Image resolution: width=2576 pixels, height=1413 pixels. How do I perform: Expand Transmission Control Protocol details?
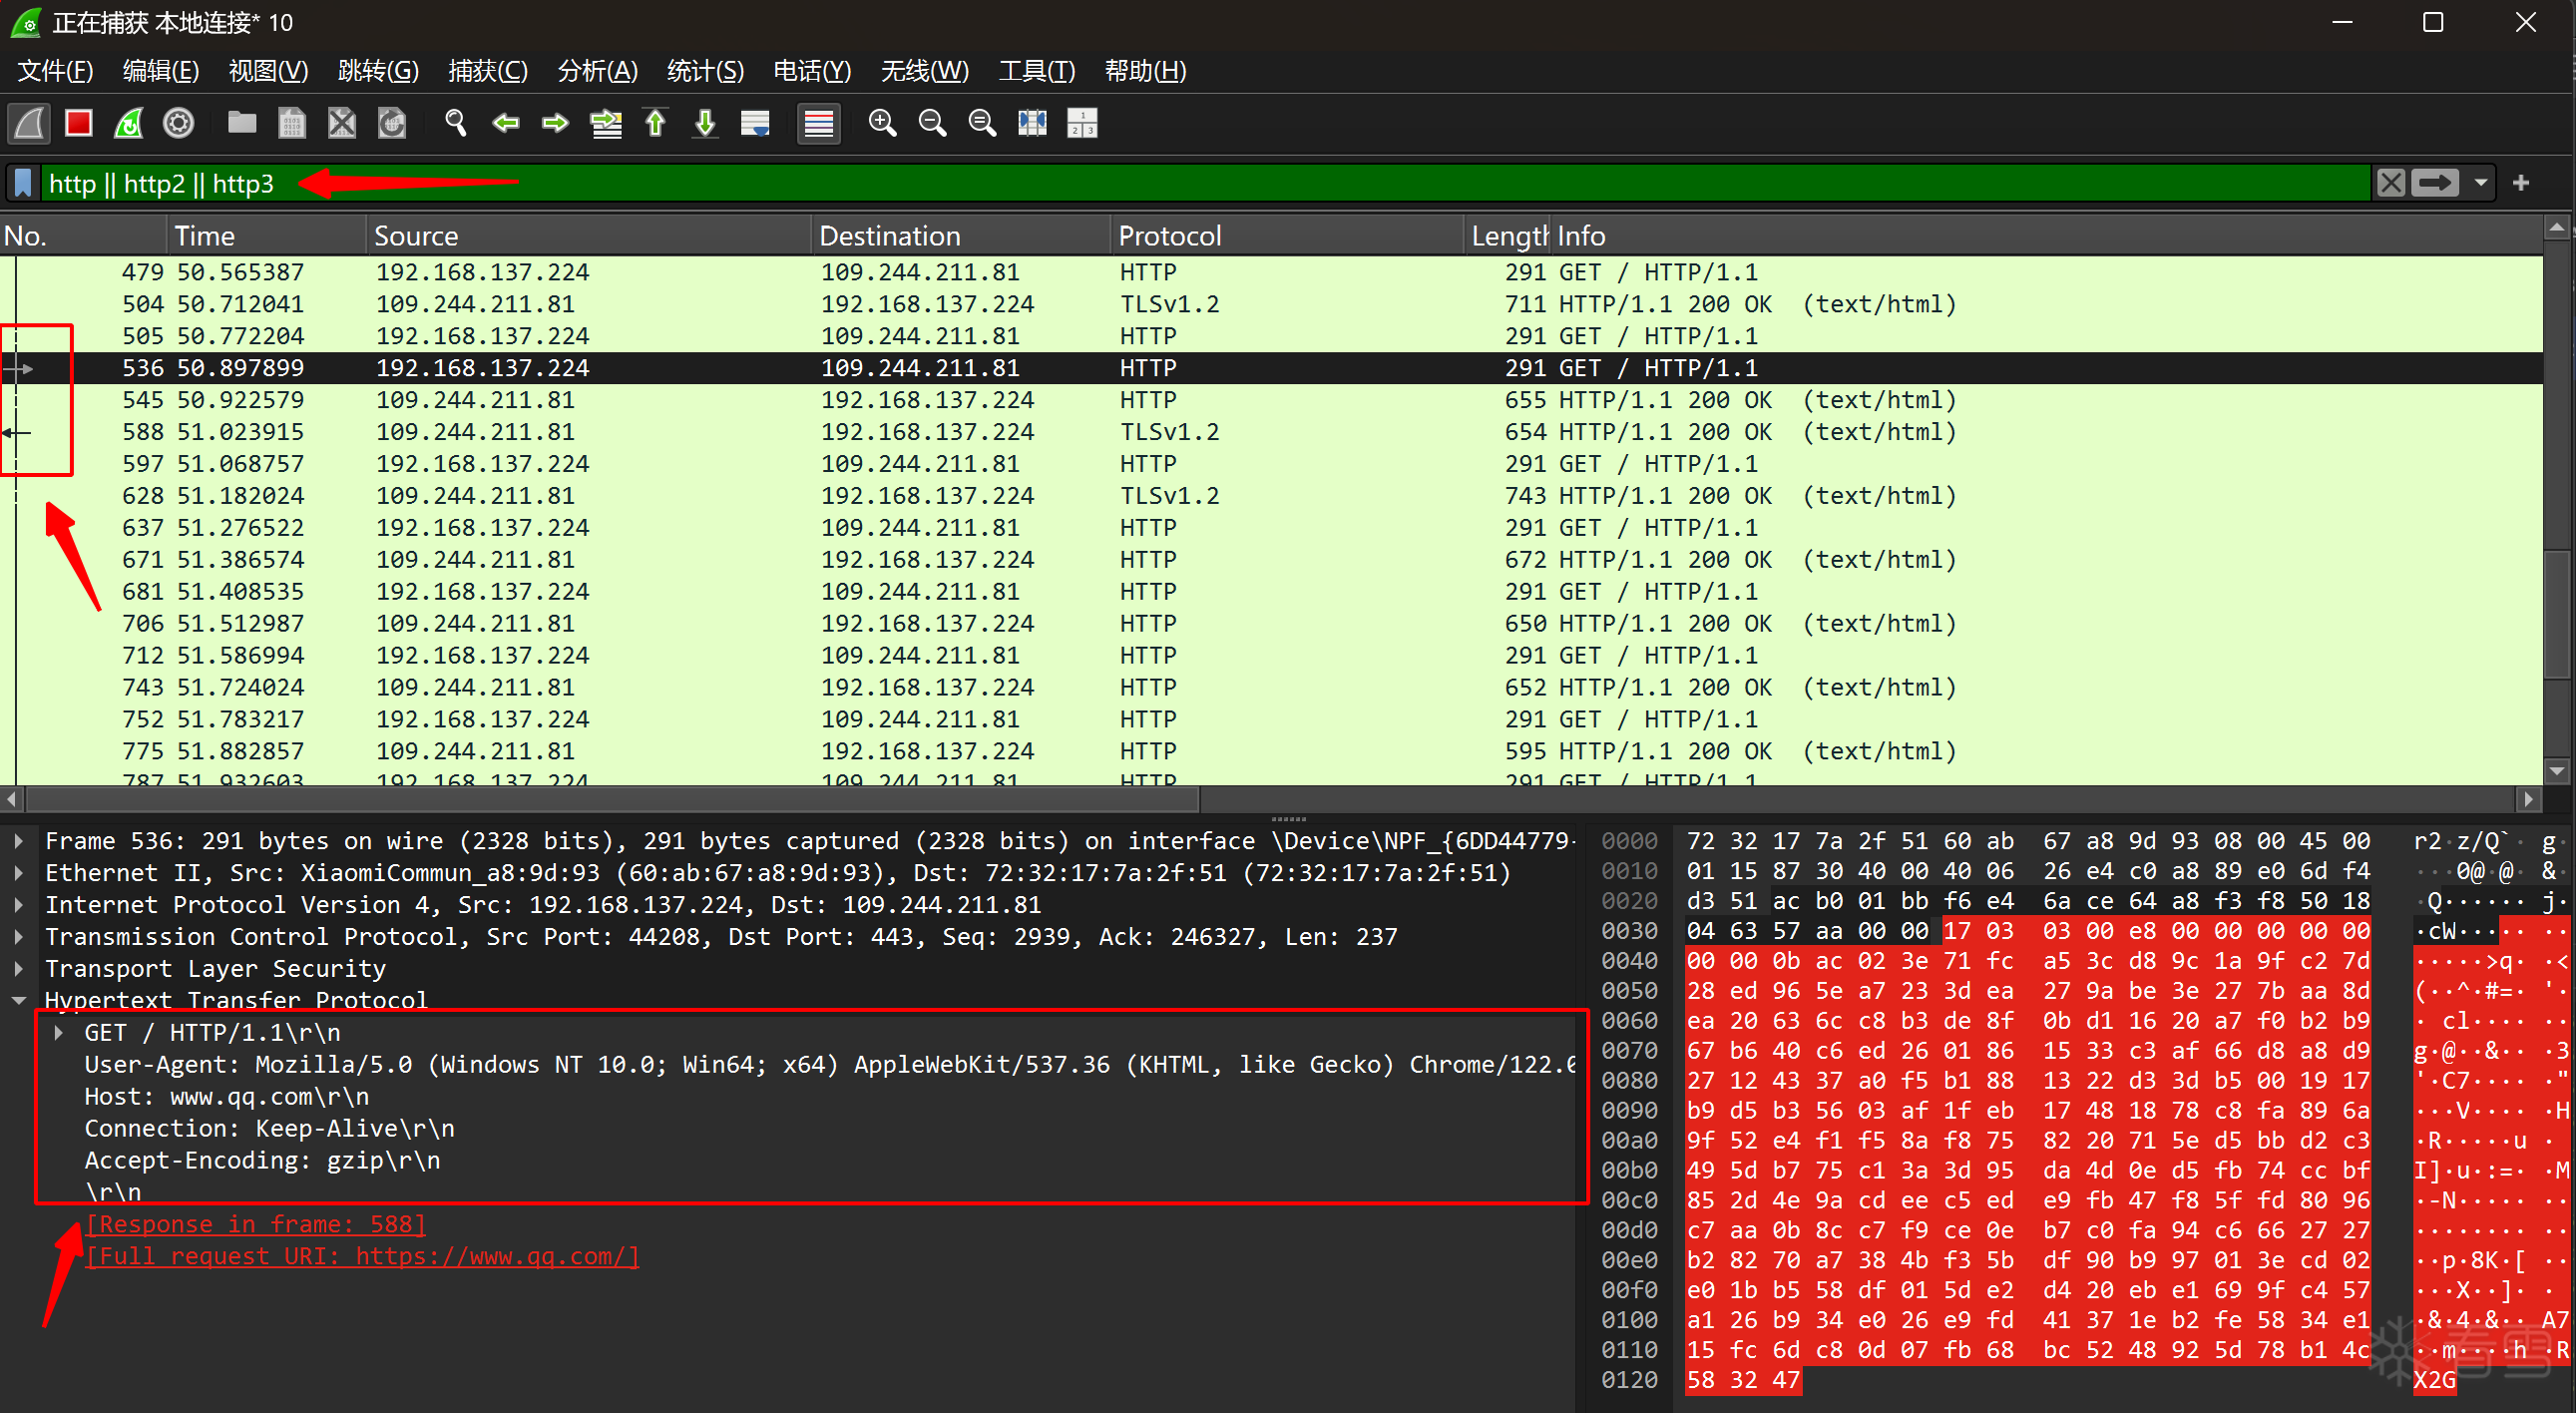[x=19, y=937]
